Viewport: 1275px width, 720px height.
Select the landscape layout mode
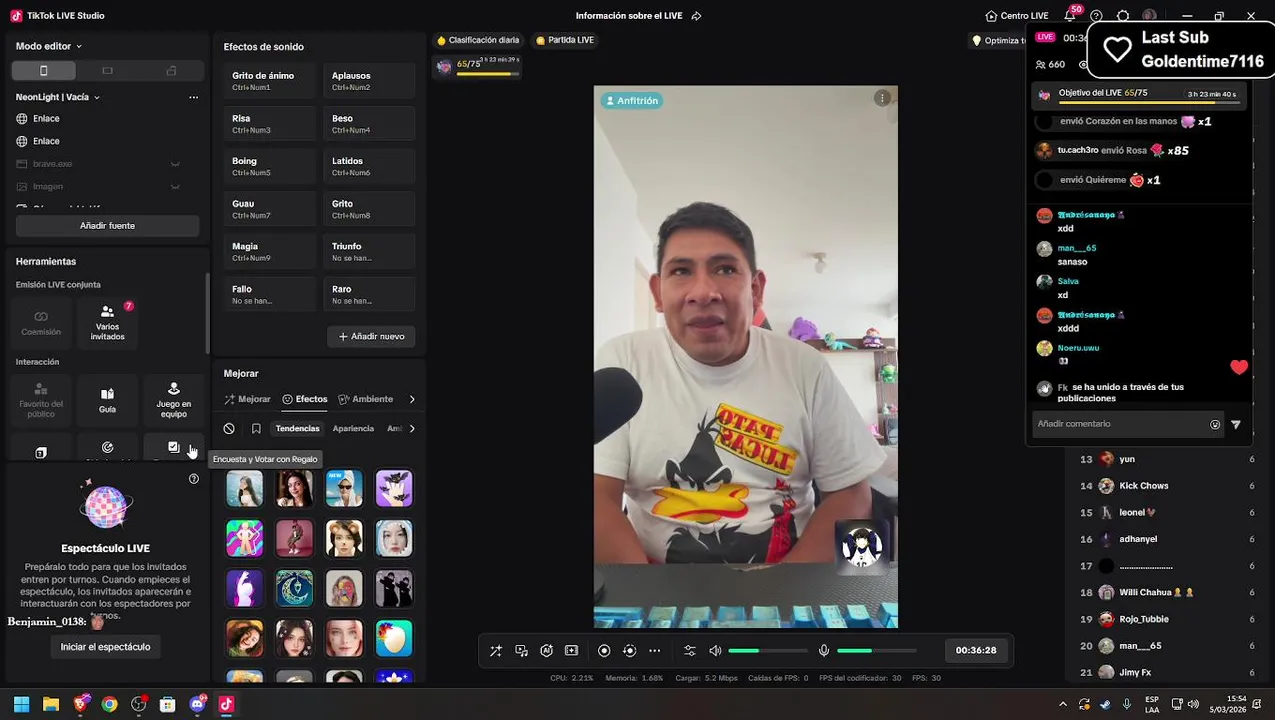(107, 71)
